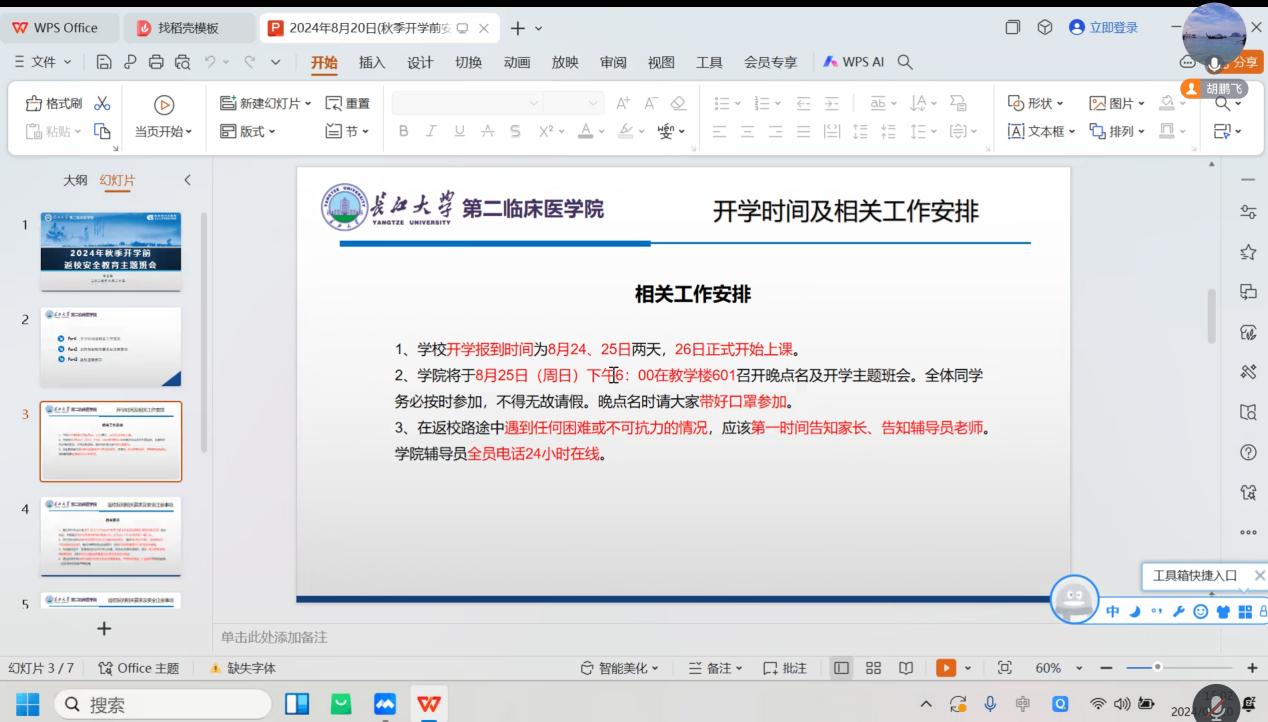
Task: Open the 版式 layout dropdown
Action: pyautogui.click(x=248, y=131)
